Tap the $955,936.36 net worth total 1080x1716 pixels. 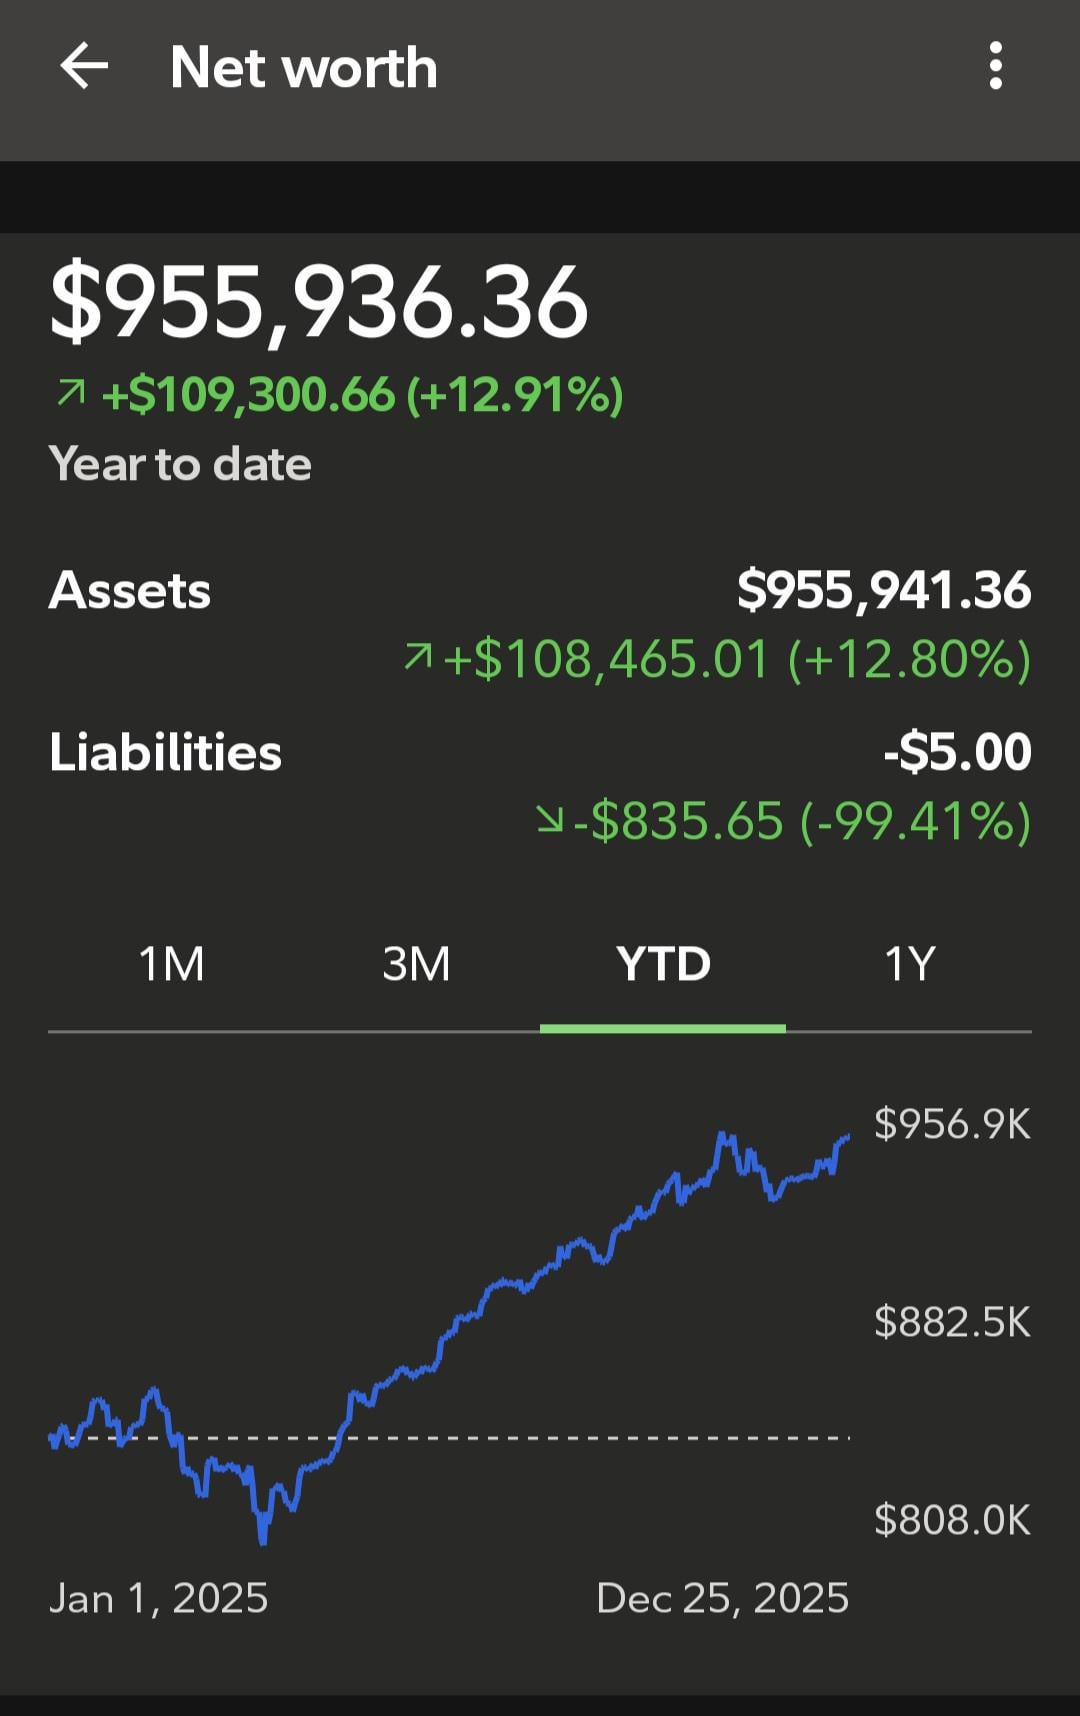[x=319, y=301]
